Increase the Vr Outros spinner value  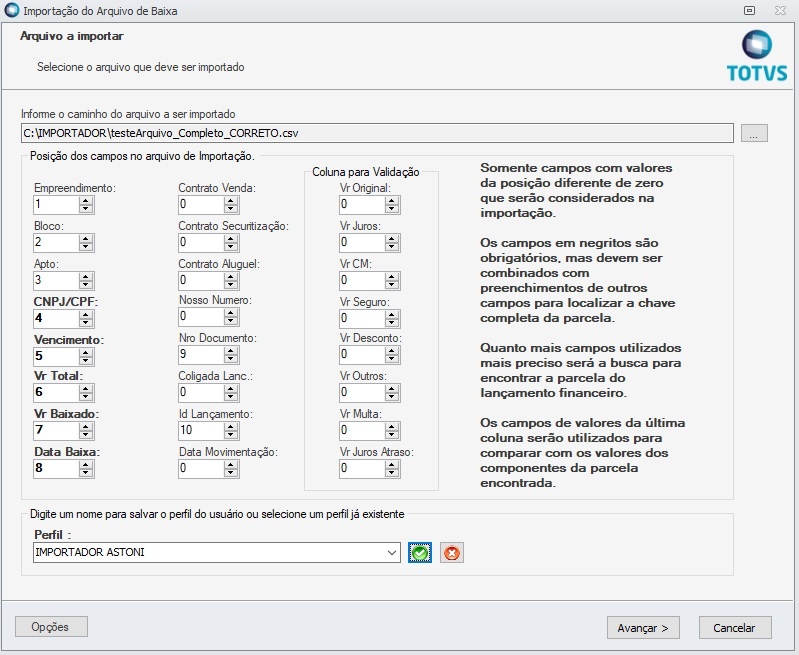[x=392, y=388]
